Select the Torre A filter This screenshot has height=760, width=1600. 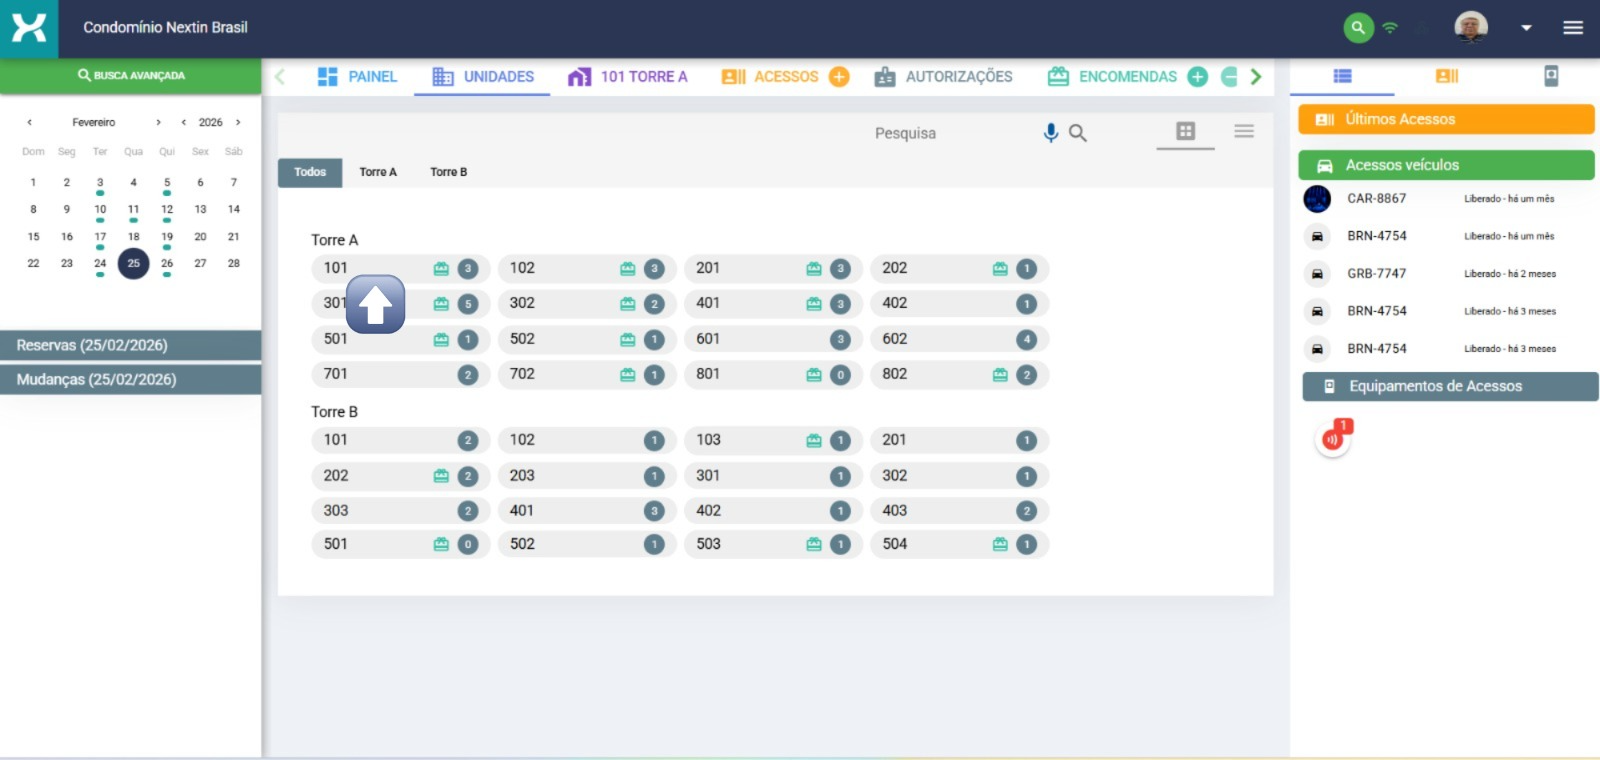(378, 172)
